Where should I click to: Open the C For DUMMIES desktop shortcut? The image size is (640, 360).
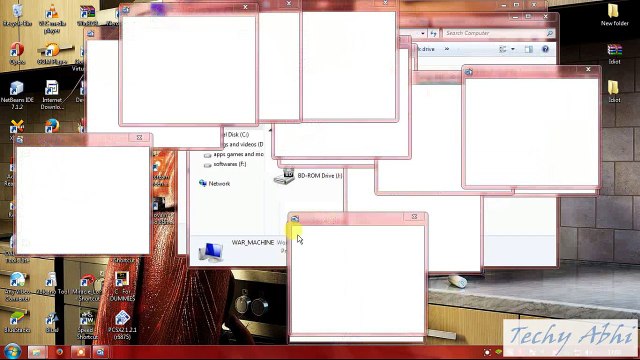(x=122, y=287)
